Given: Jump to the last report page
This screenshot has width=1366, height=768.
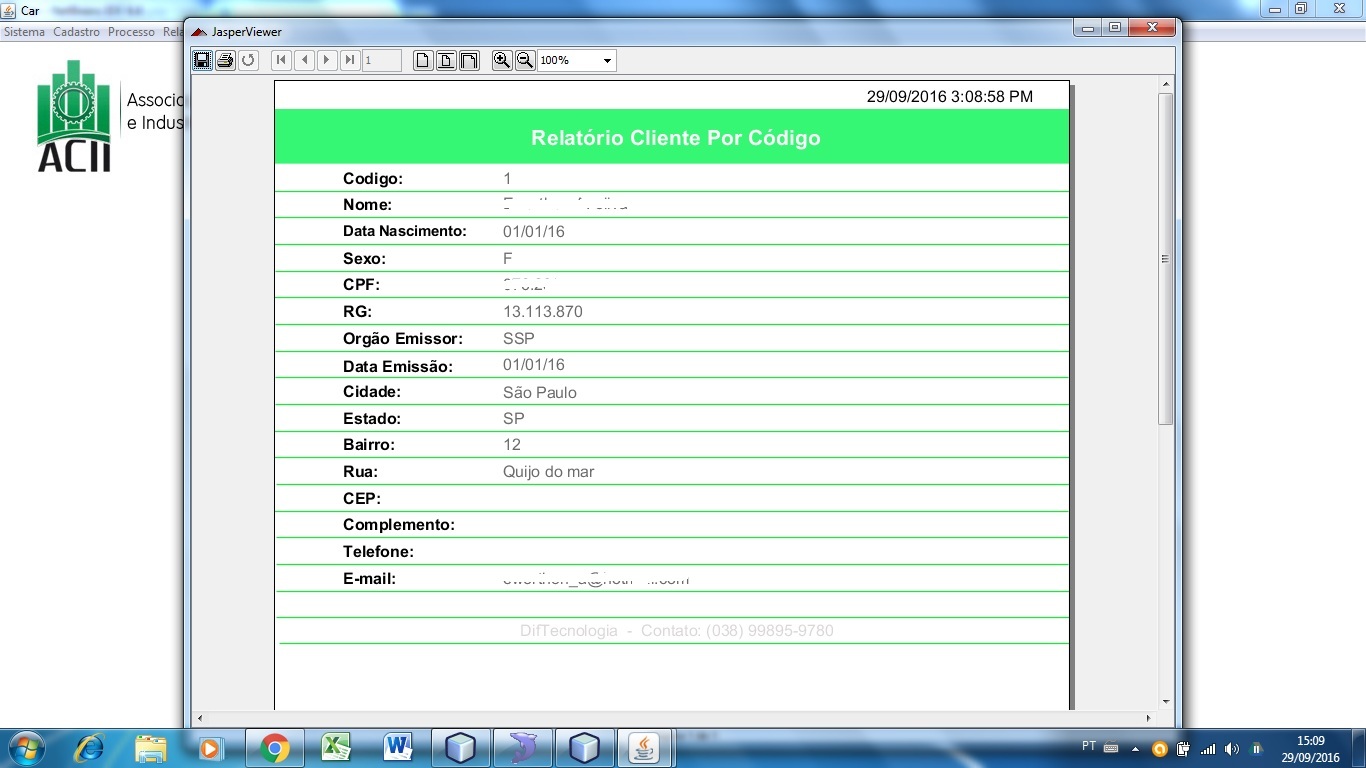Looking at the screenshot, I should [350, 60].
